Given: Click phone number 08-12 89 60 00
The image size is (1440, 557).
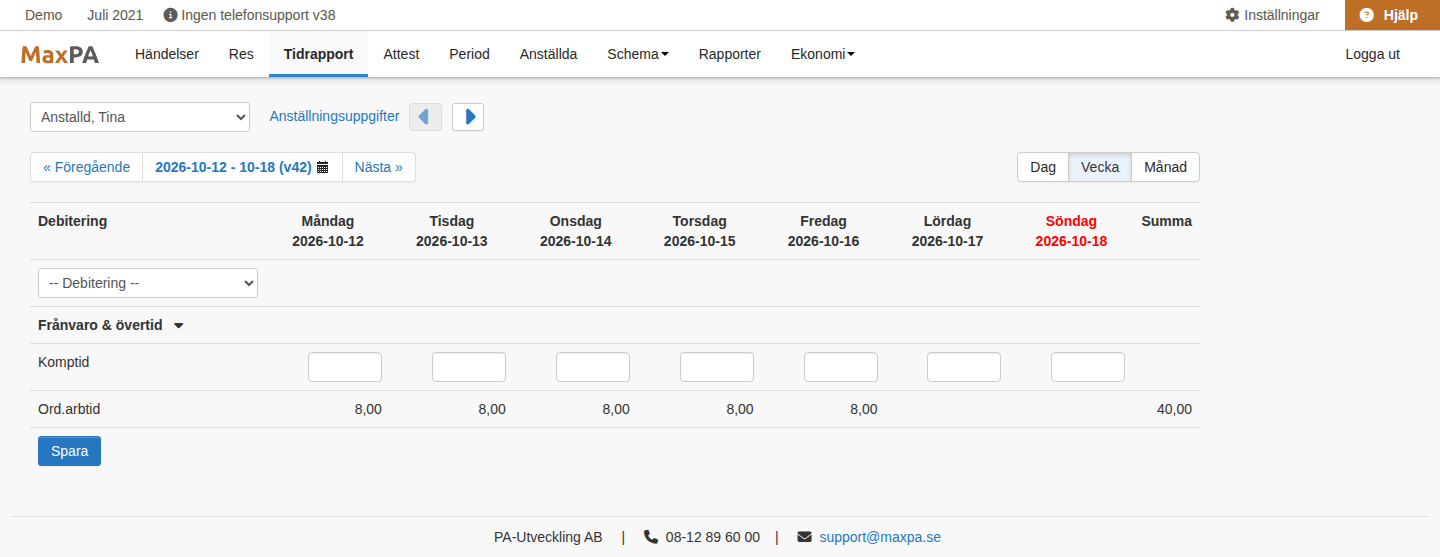Looking at the screenshot, I should [713, 537].
